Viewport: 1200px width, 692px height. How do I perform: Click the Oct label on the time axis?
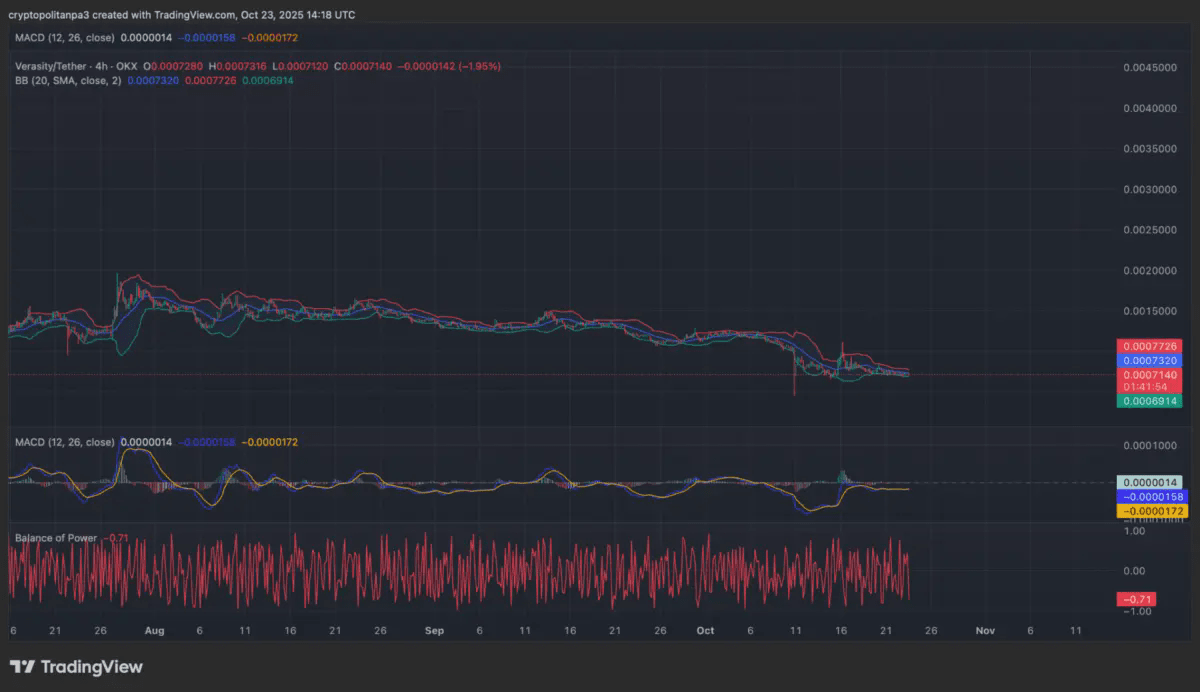pyautogui.click(x=705, y=631)
